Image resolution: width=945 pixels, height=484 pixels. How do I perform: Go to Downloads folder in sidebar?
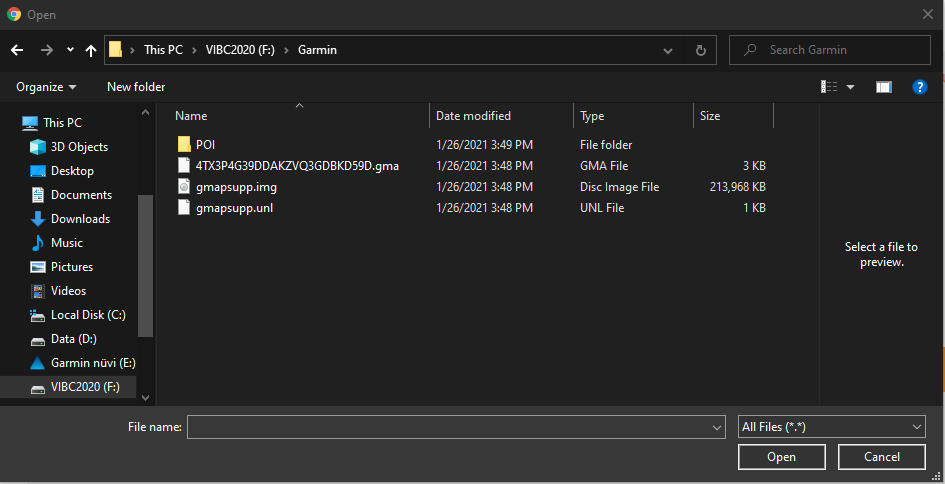(80, 219)
